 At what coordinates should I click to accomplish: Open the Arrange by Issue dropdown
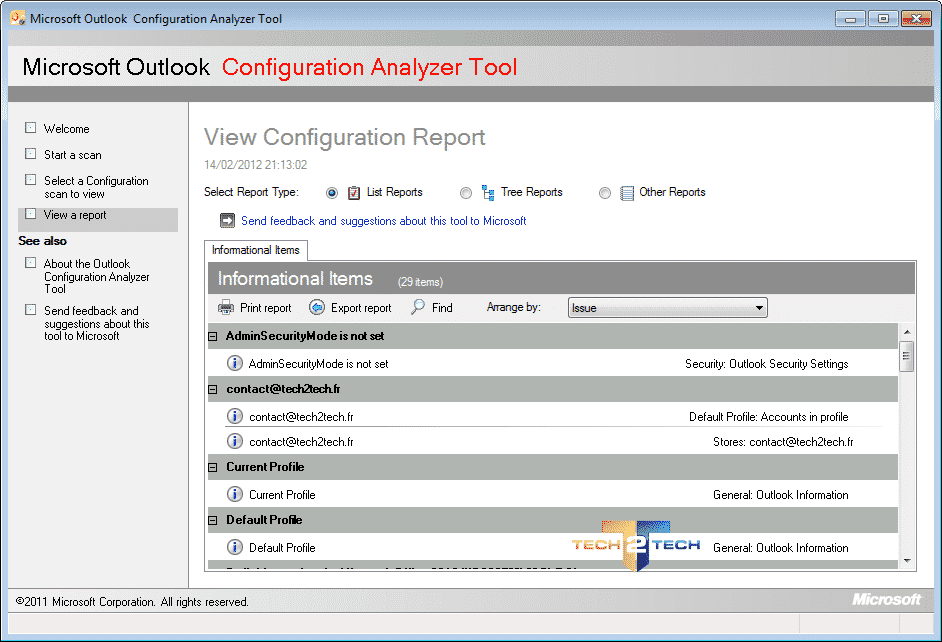(x=667, y=308)
